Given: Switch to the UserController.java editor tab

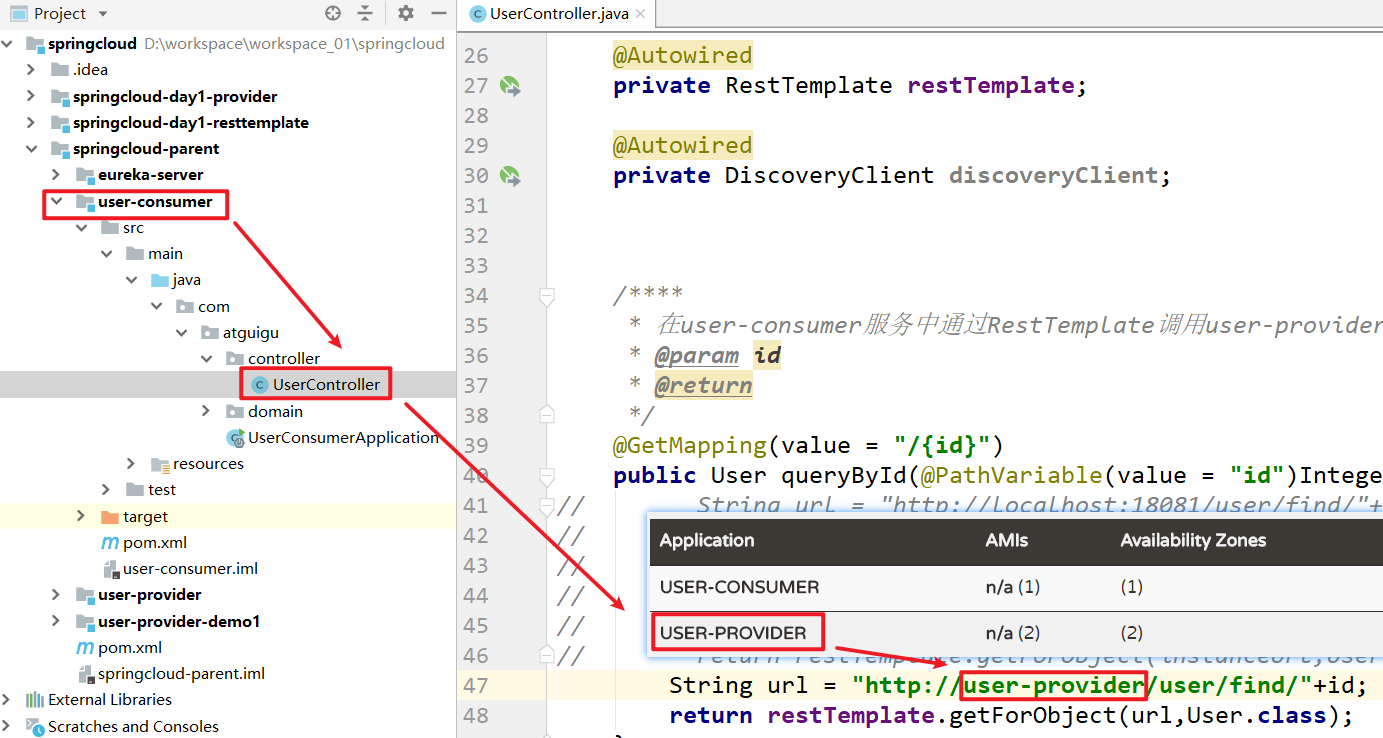Looking at the screenshot, I should (558, 14).
